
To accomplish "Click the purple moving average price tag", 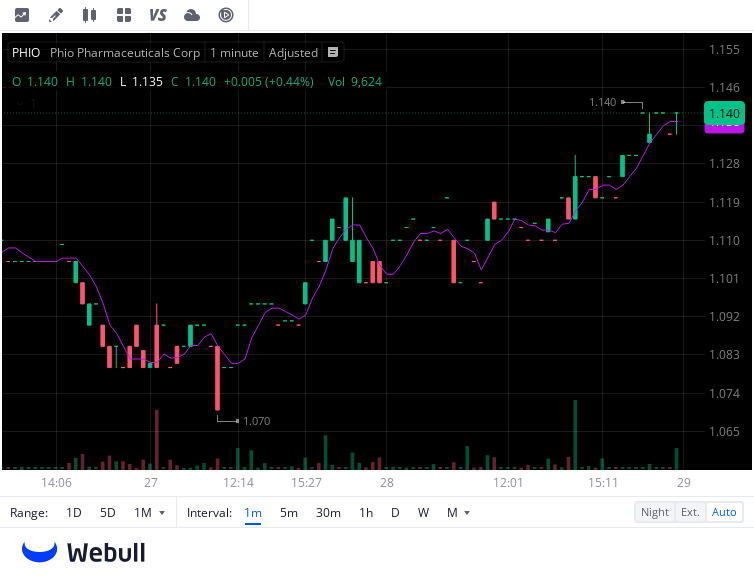I will 724,128.
